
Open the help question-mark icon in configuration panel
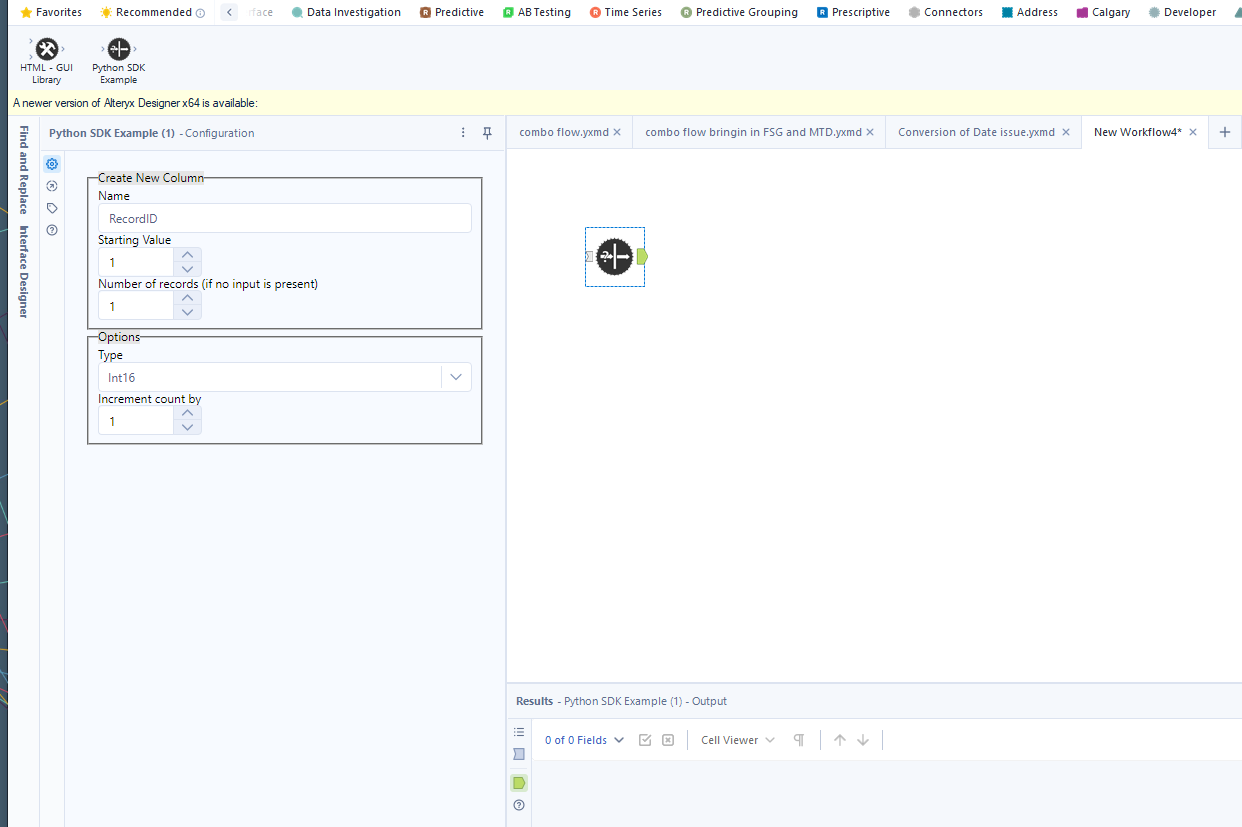point(52,230)
